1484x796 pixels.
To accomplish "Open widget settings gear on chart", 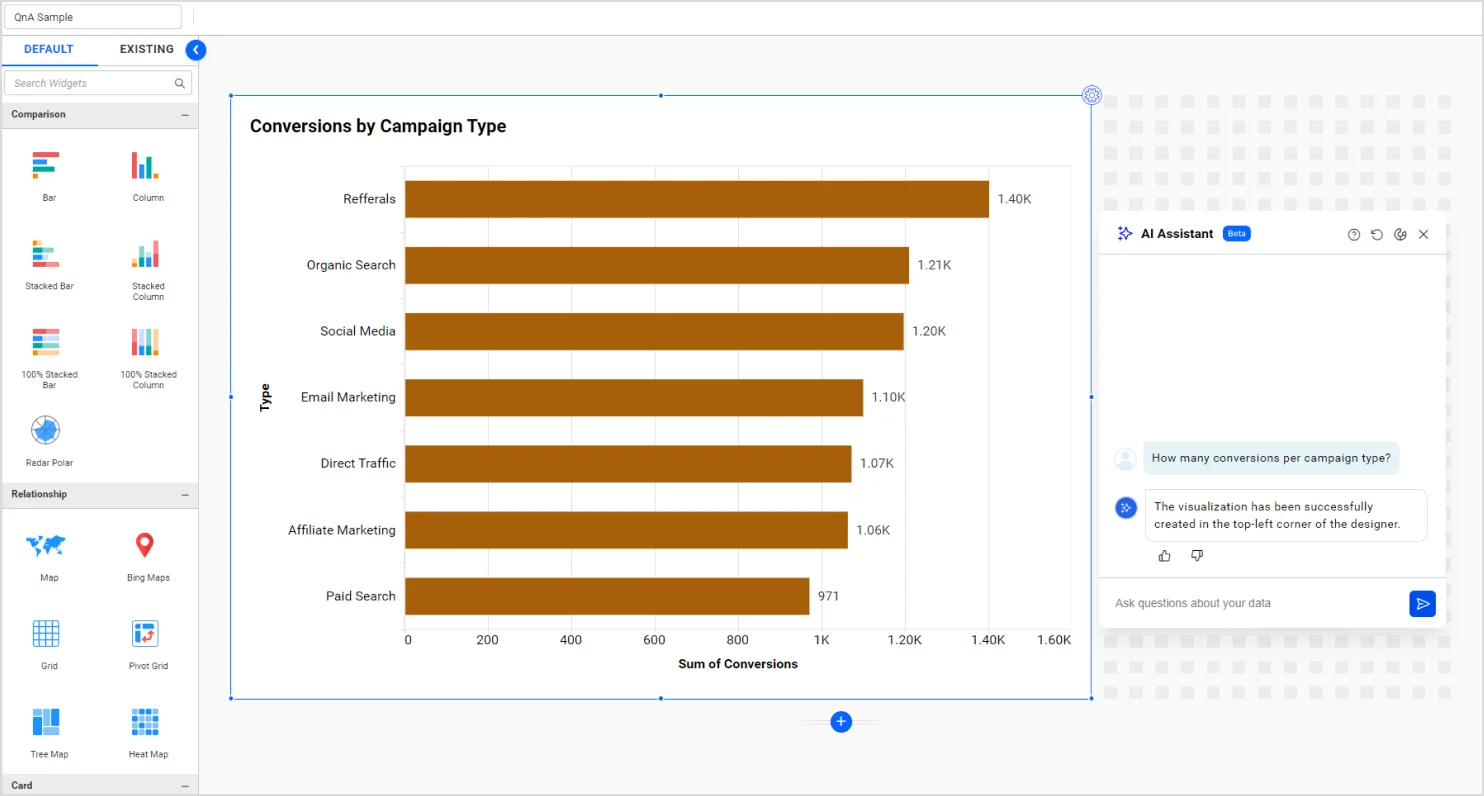I will pos(1092,96).
